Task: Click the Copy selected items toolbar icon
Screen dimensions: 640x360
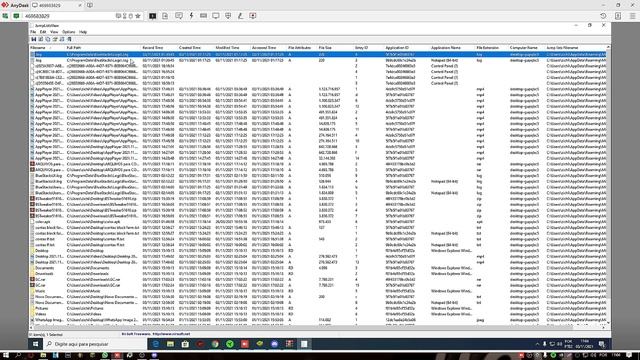Action: pos(48,39)
